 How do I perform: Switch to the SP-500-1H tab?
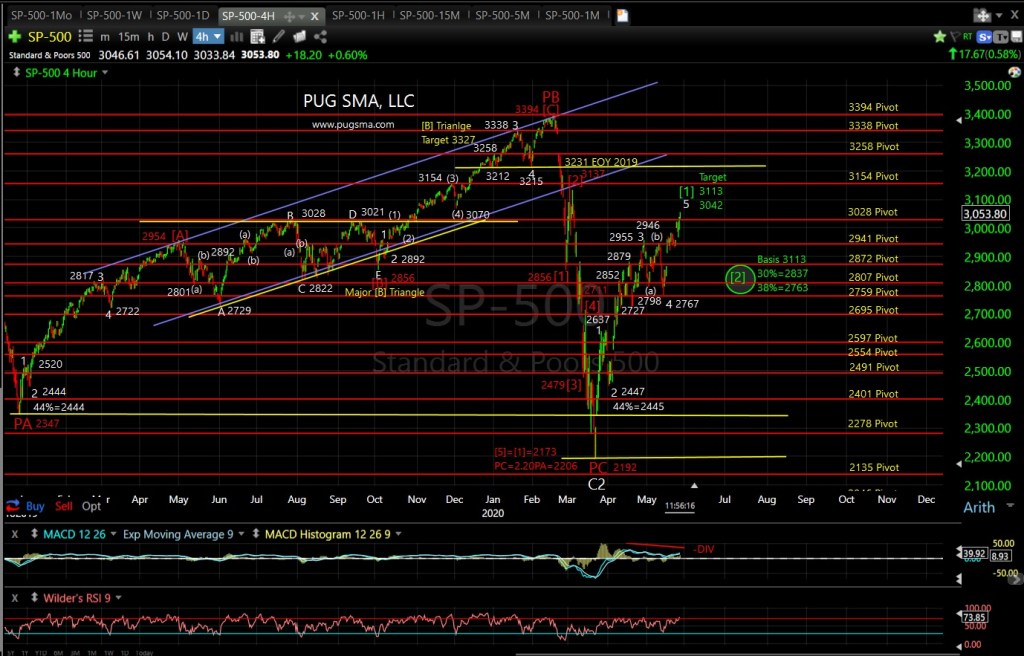pyautogui.click(x=358, y=15)
